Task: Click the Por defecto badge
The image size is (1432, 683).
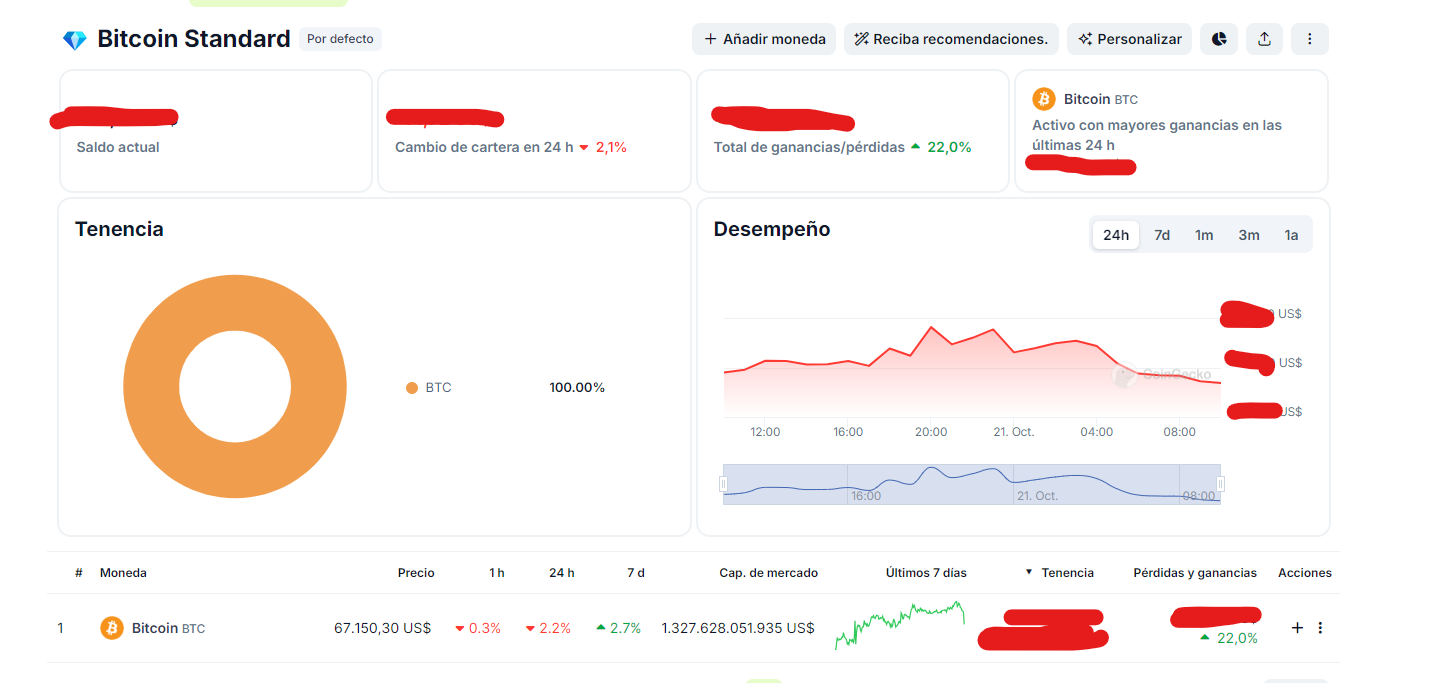Action: (340, 39)
